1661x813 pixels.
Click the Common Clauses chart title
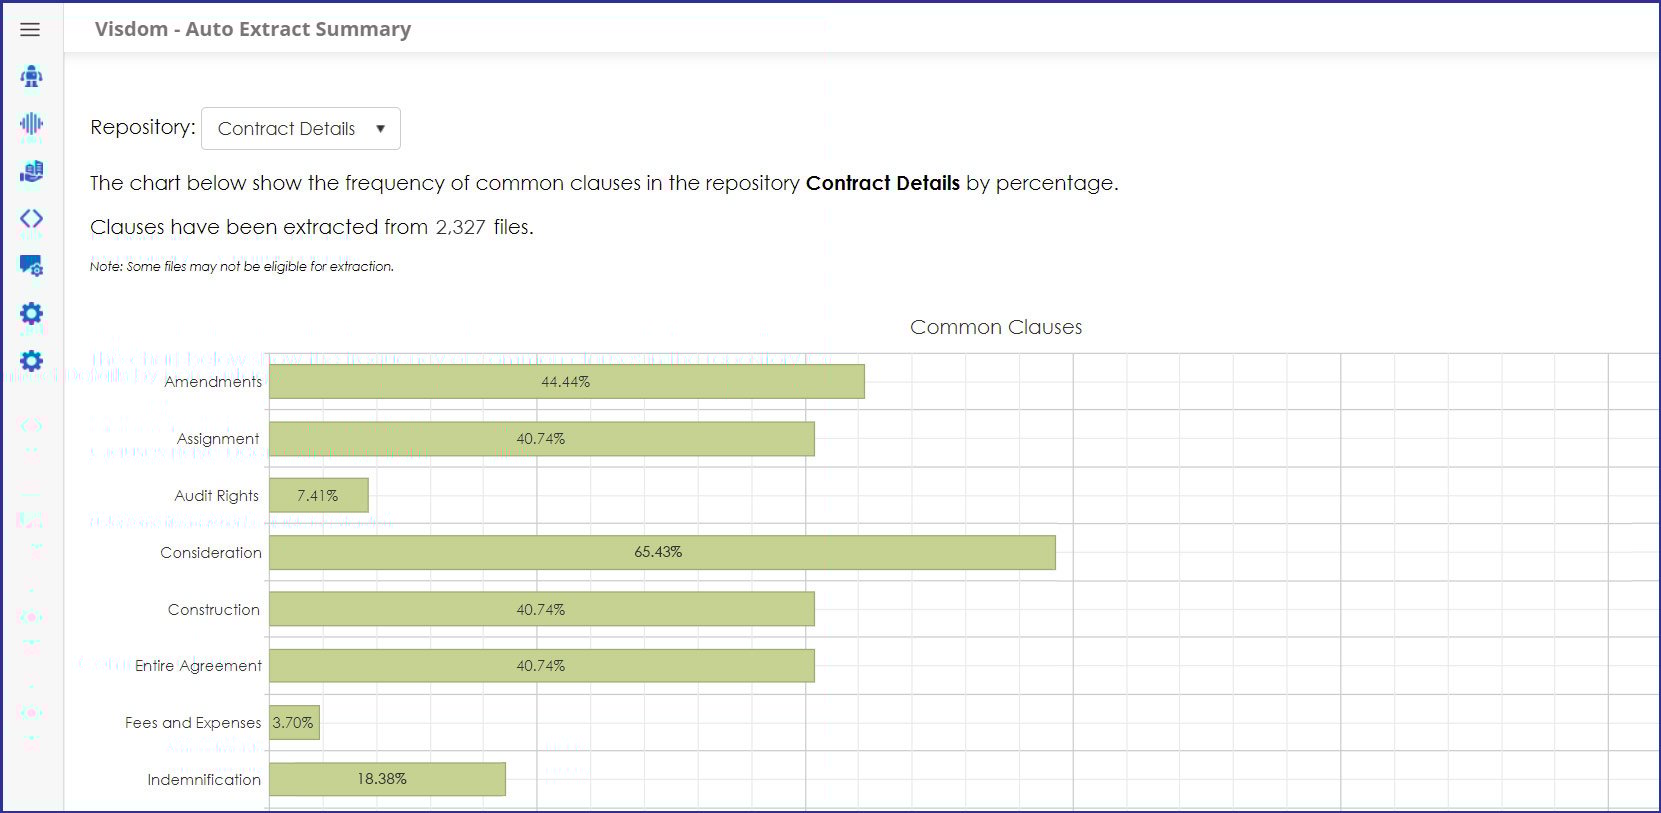[995, 327]
